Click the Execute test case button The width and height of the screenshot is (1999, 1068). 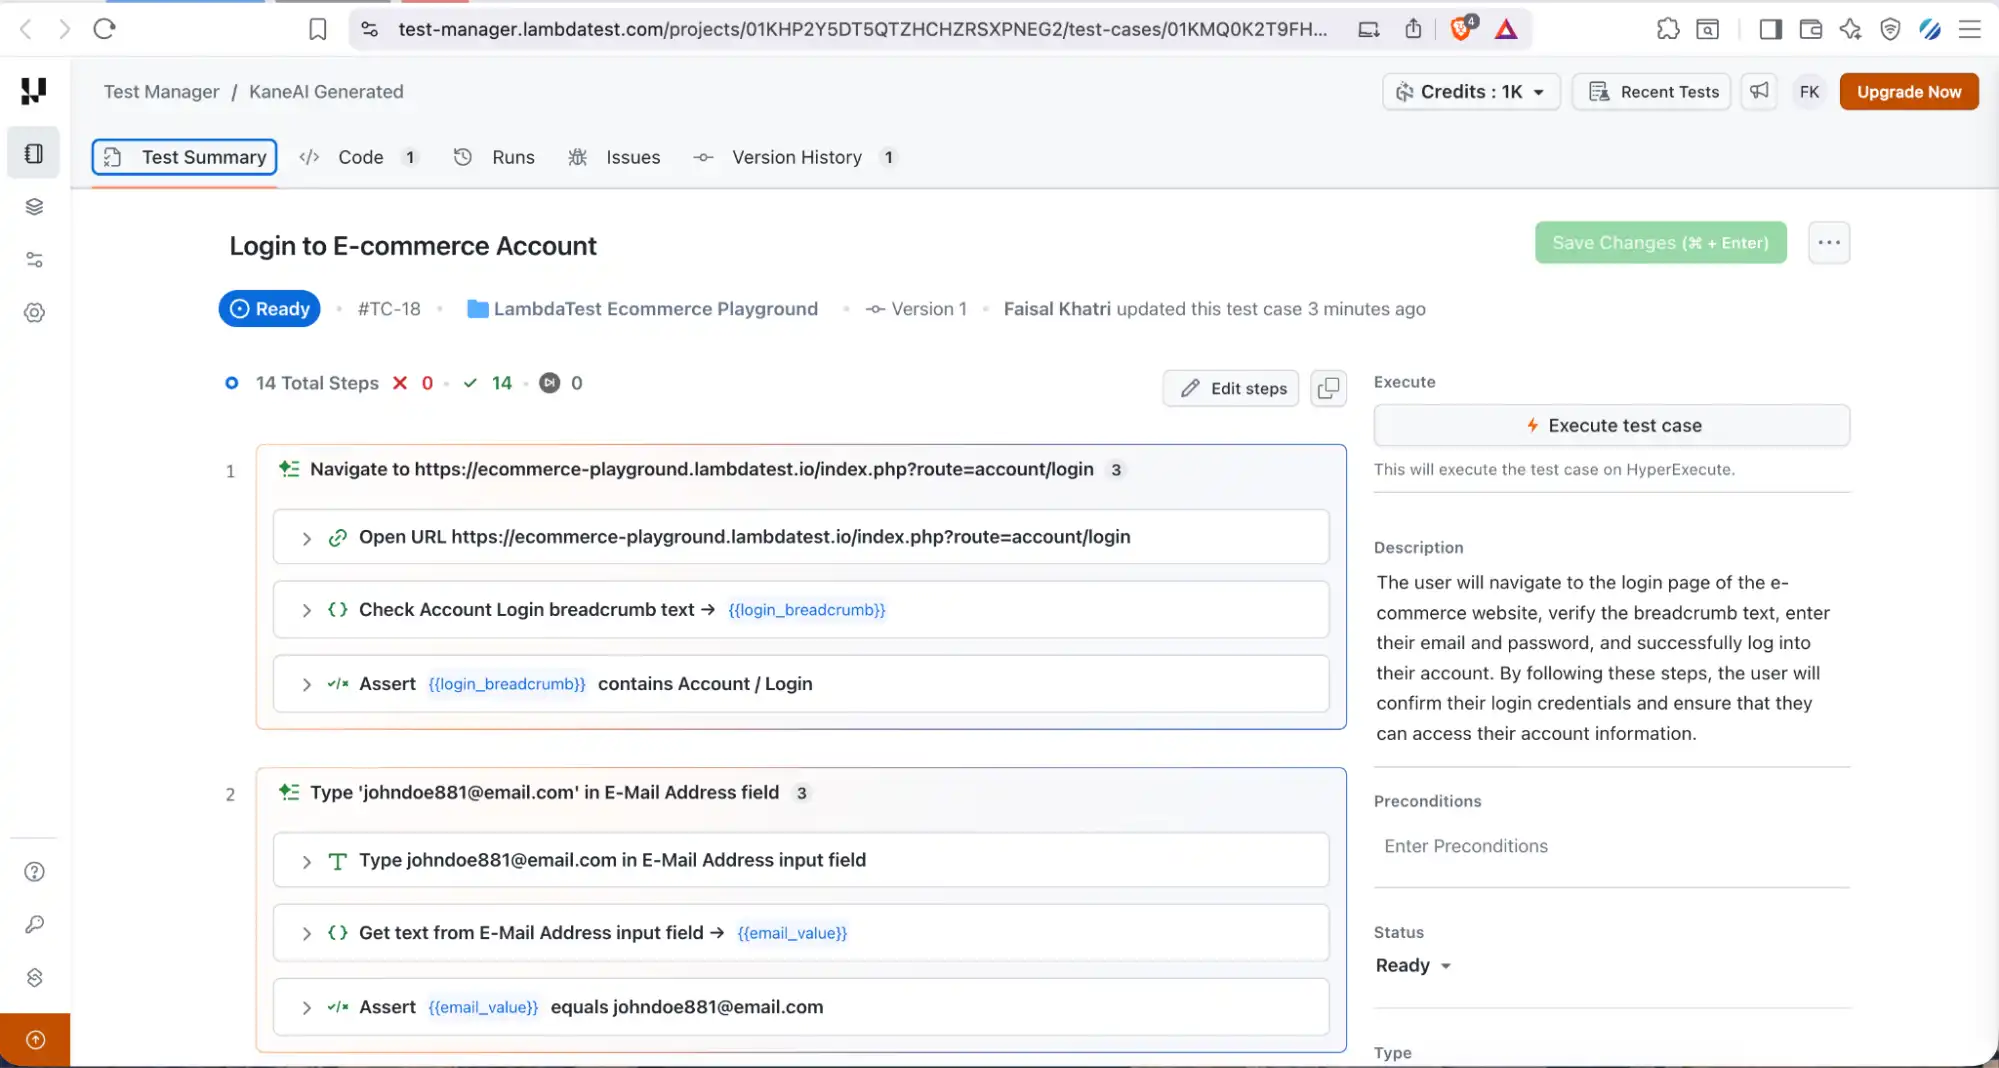pos(1612,425)
